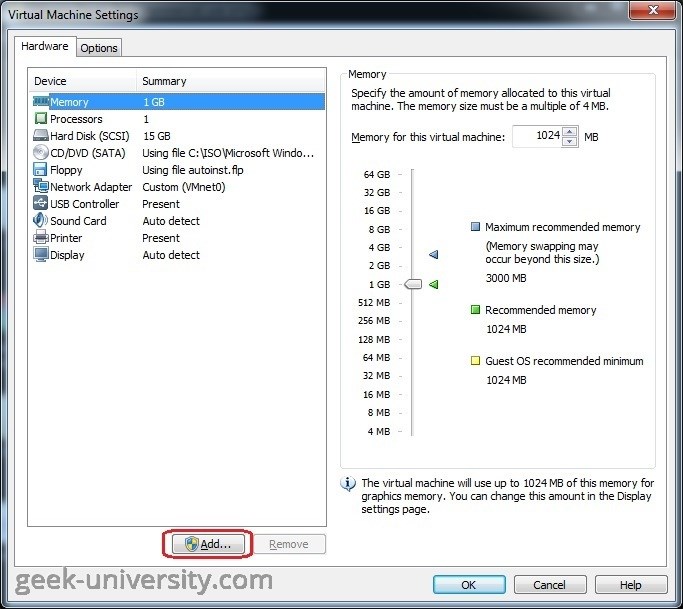Select the Processors row label
Screen dimensions: 683x609
[76, 119]
